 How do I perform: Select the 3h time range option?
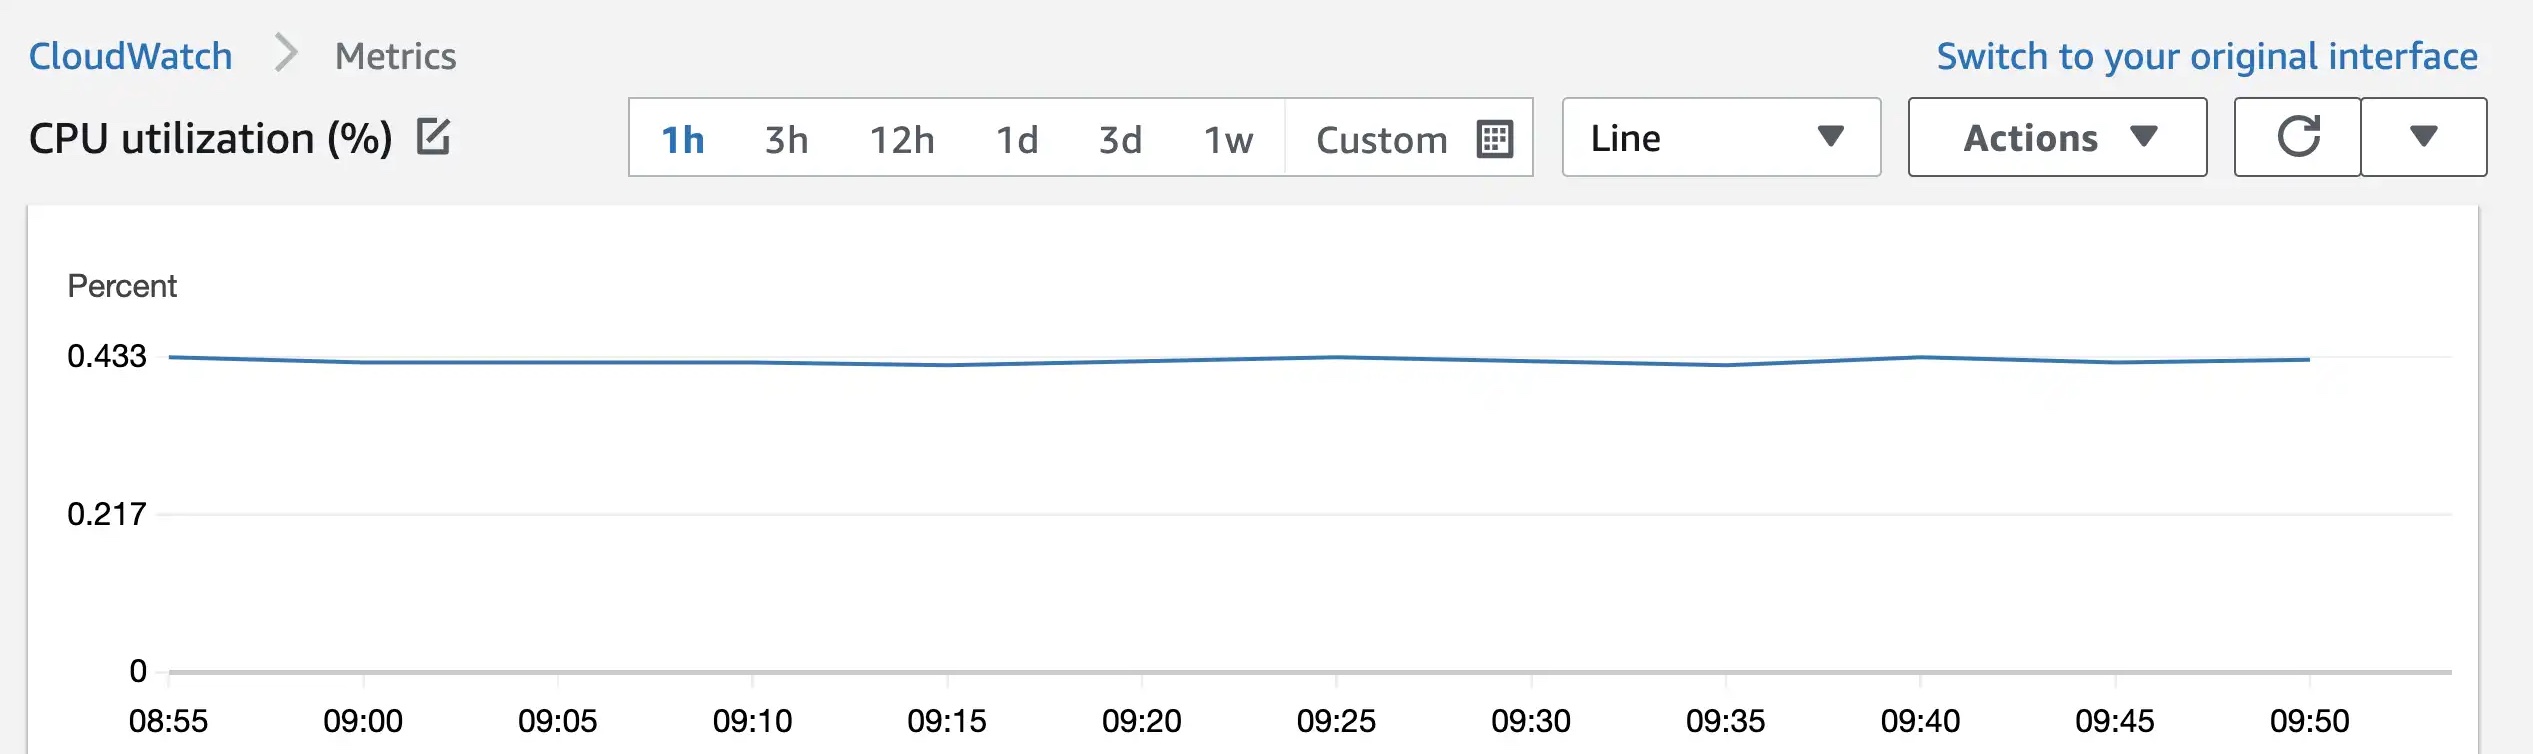(784, 139)
